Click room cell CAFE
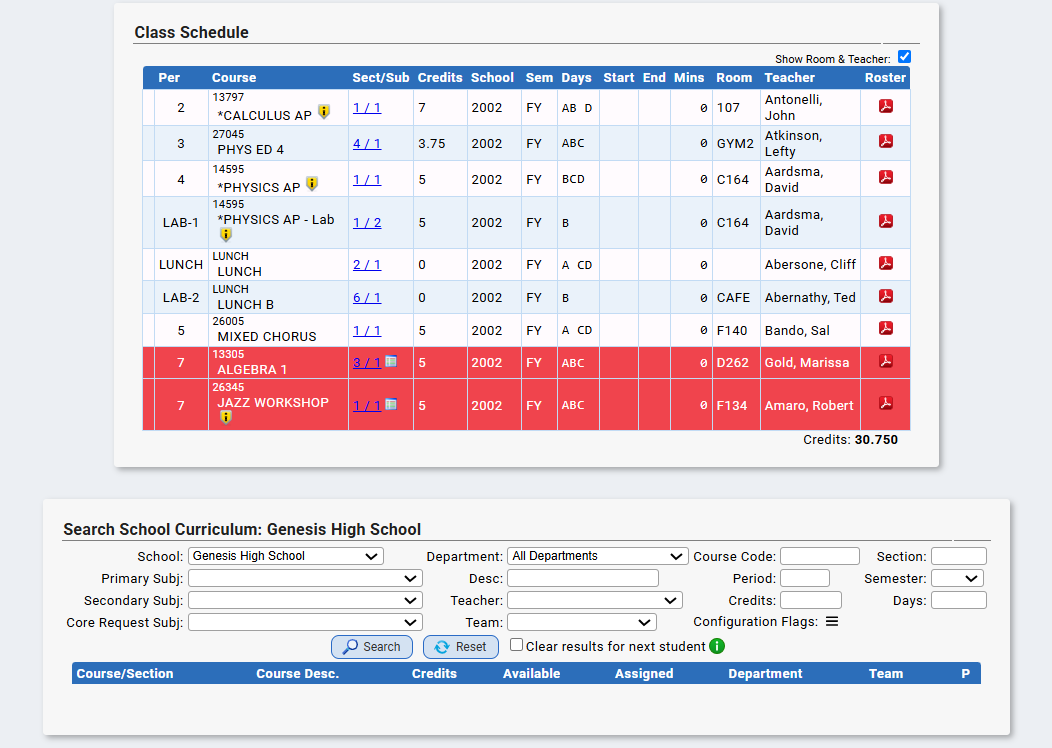Viewport: 1052px width, 748px height. point(733,298)
